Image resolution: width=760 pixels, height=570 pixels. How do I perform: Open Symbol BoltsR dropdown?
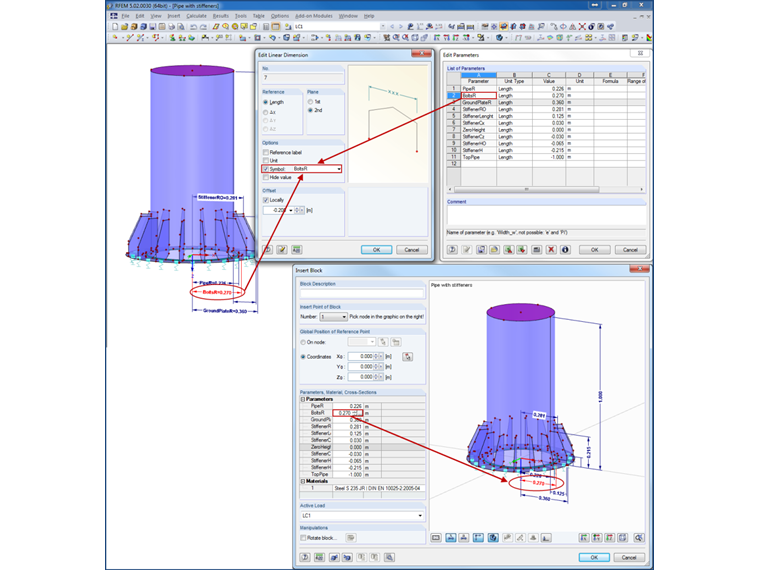pyautogui.click(x=339, y=169)
